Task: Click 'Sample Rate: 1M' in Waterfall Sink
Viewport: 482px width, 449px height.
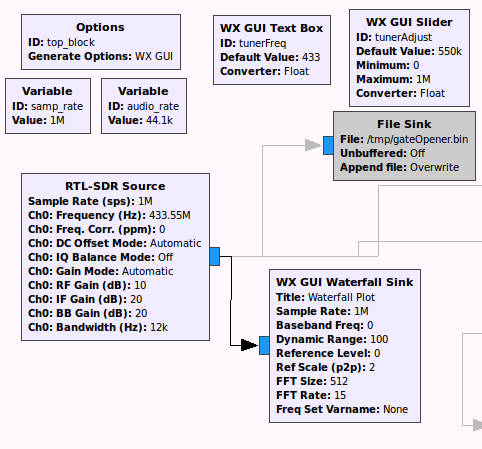Action: click(322, 311)
